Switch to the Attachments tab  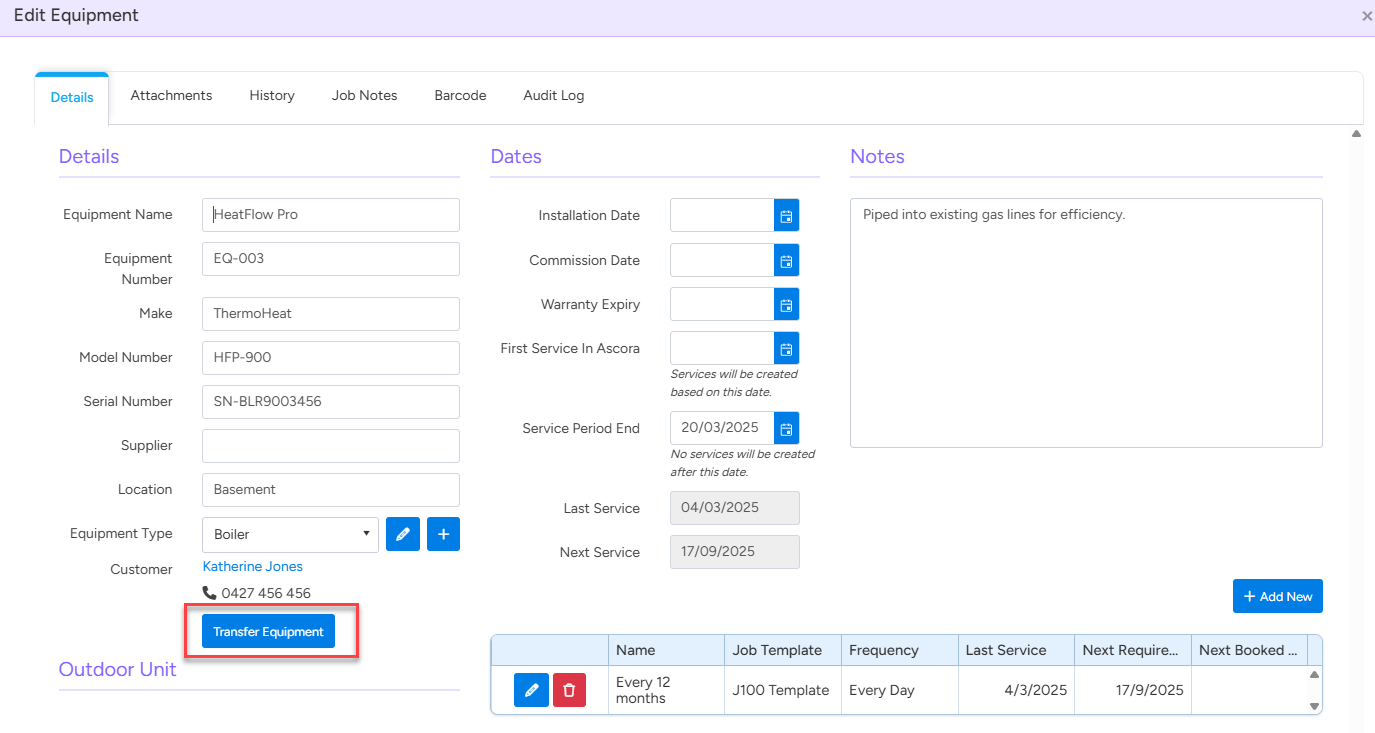pyautogui.click(x=171, y=96)
